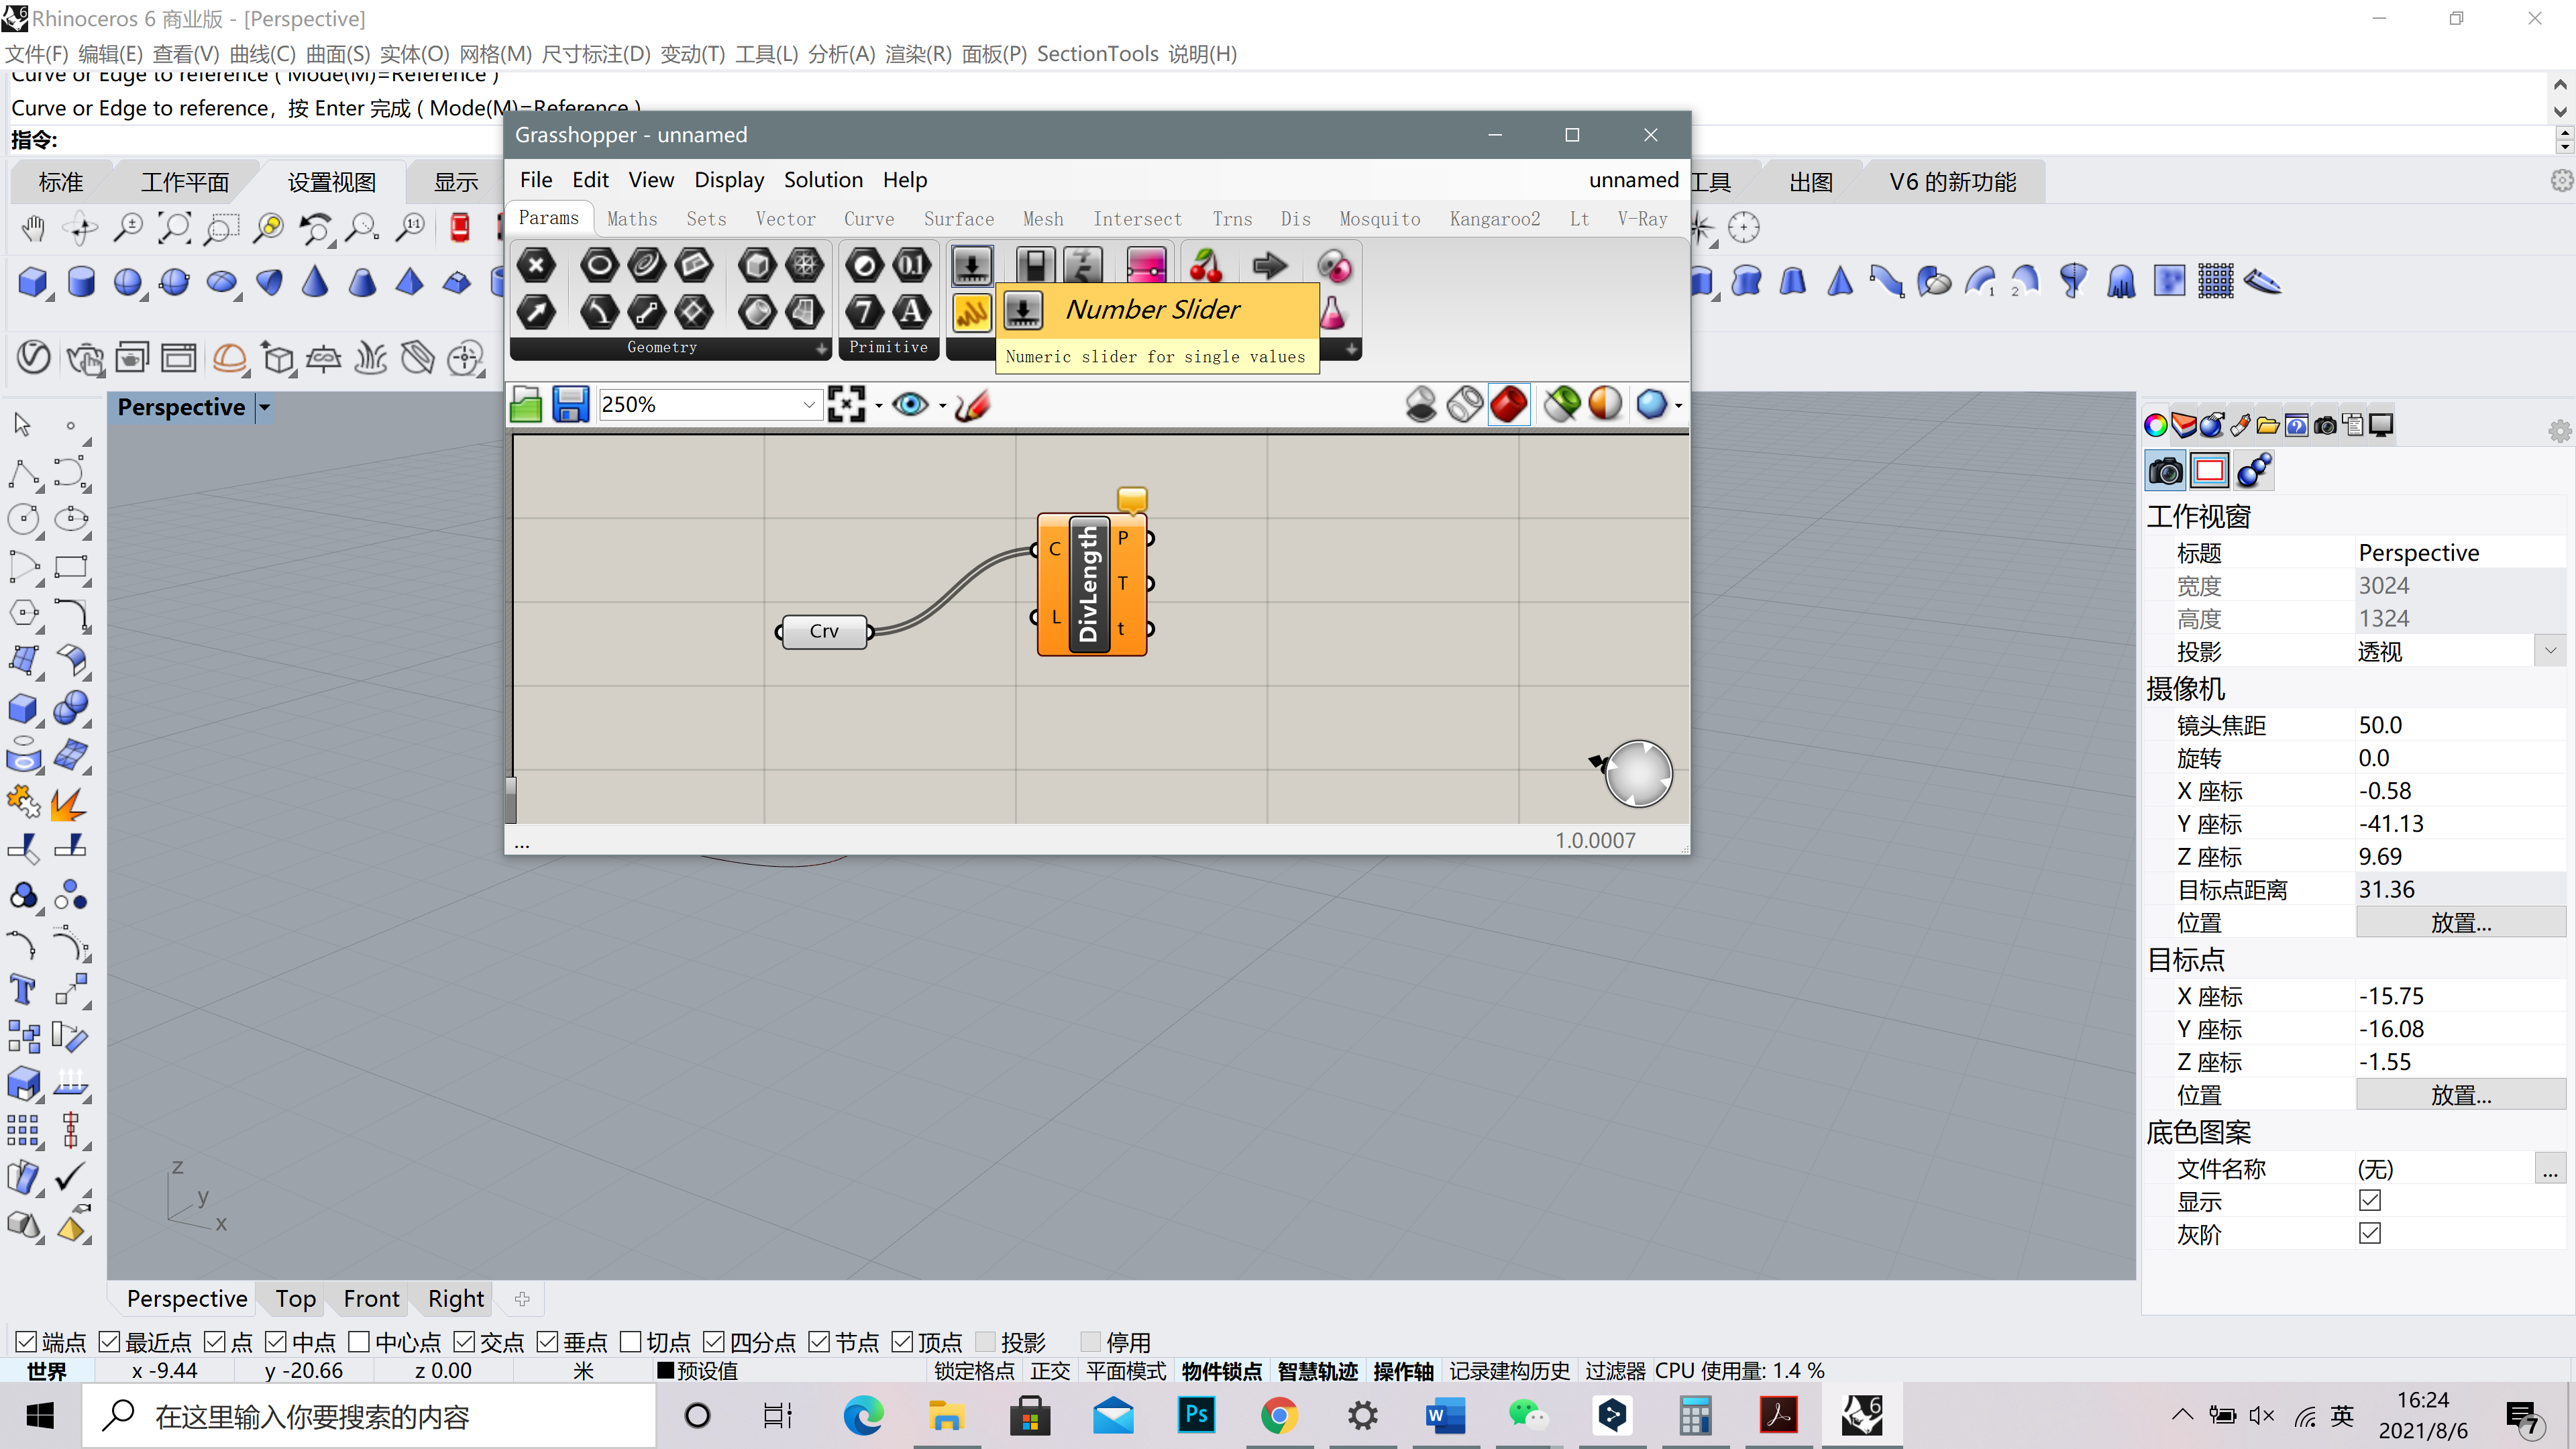
Task: Open Photoshop from the Windows taskbar
Action: tap(1196, 1415)
